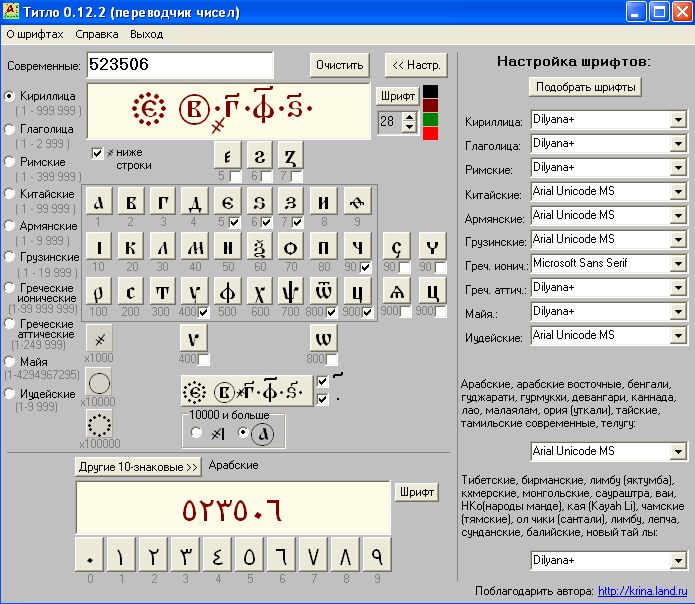
Task: Select the Римские numeral system radio button
Action: (x=10, y=161)
